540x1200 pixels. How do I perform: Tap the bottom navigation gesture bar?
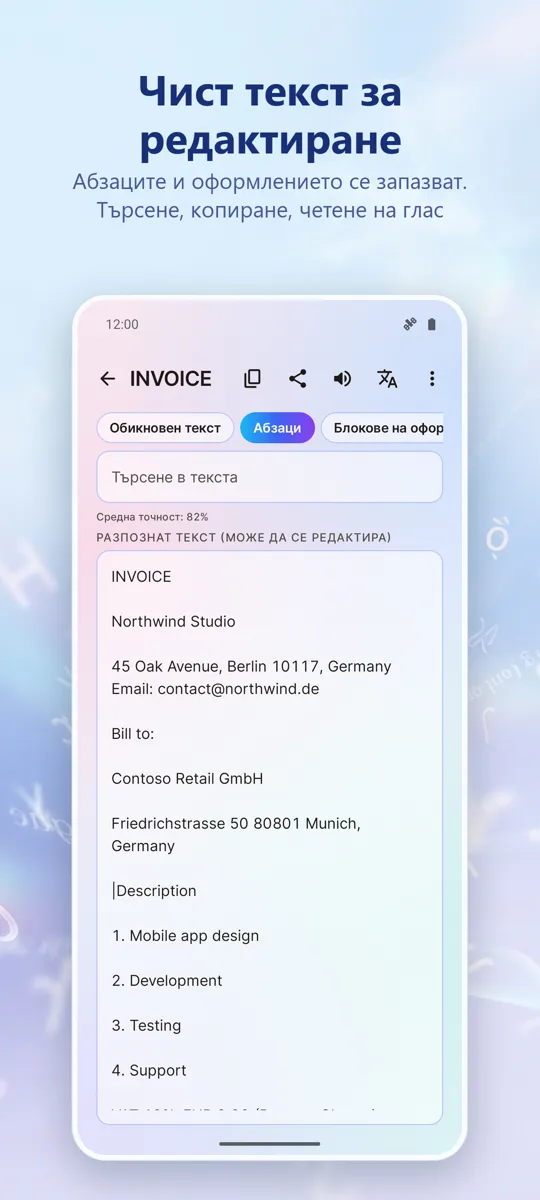[x=270, y=1143]
